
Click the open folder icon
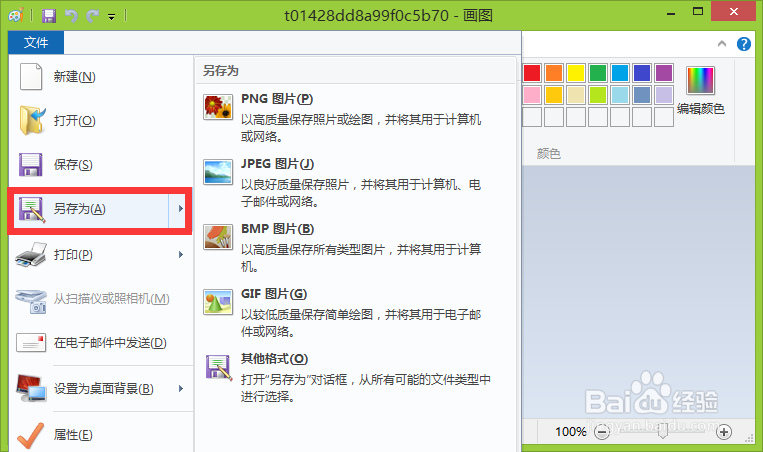click(32, 120)
